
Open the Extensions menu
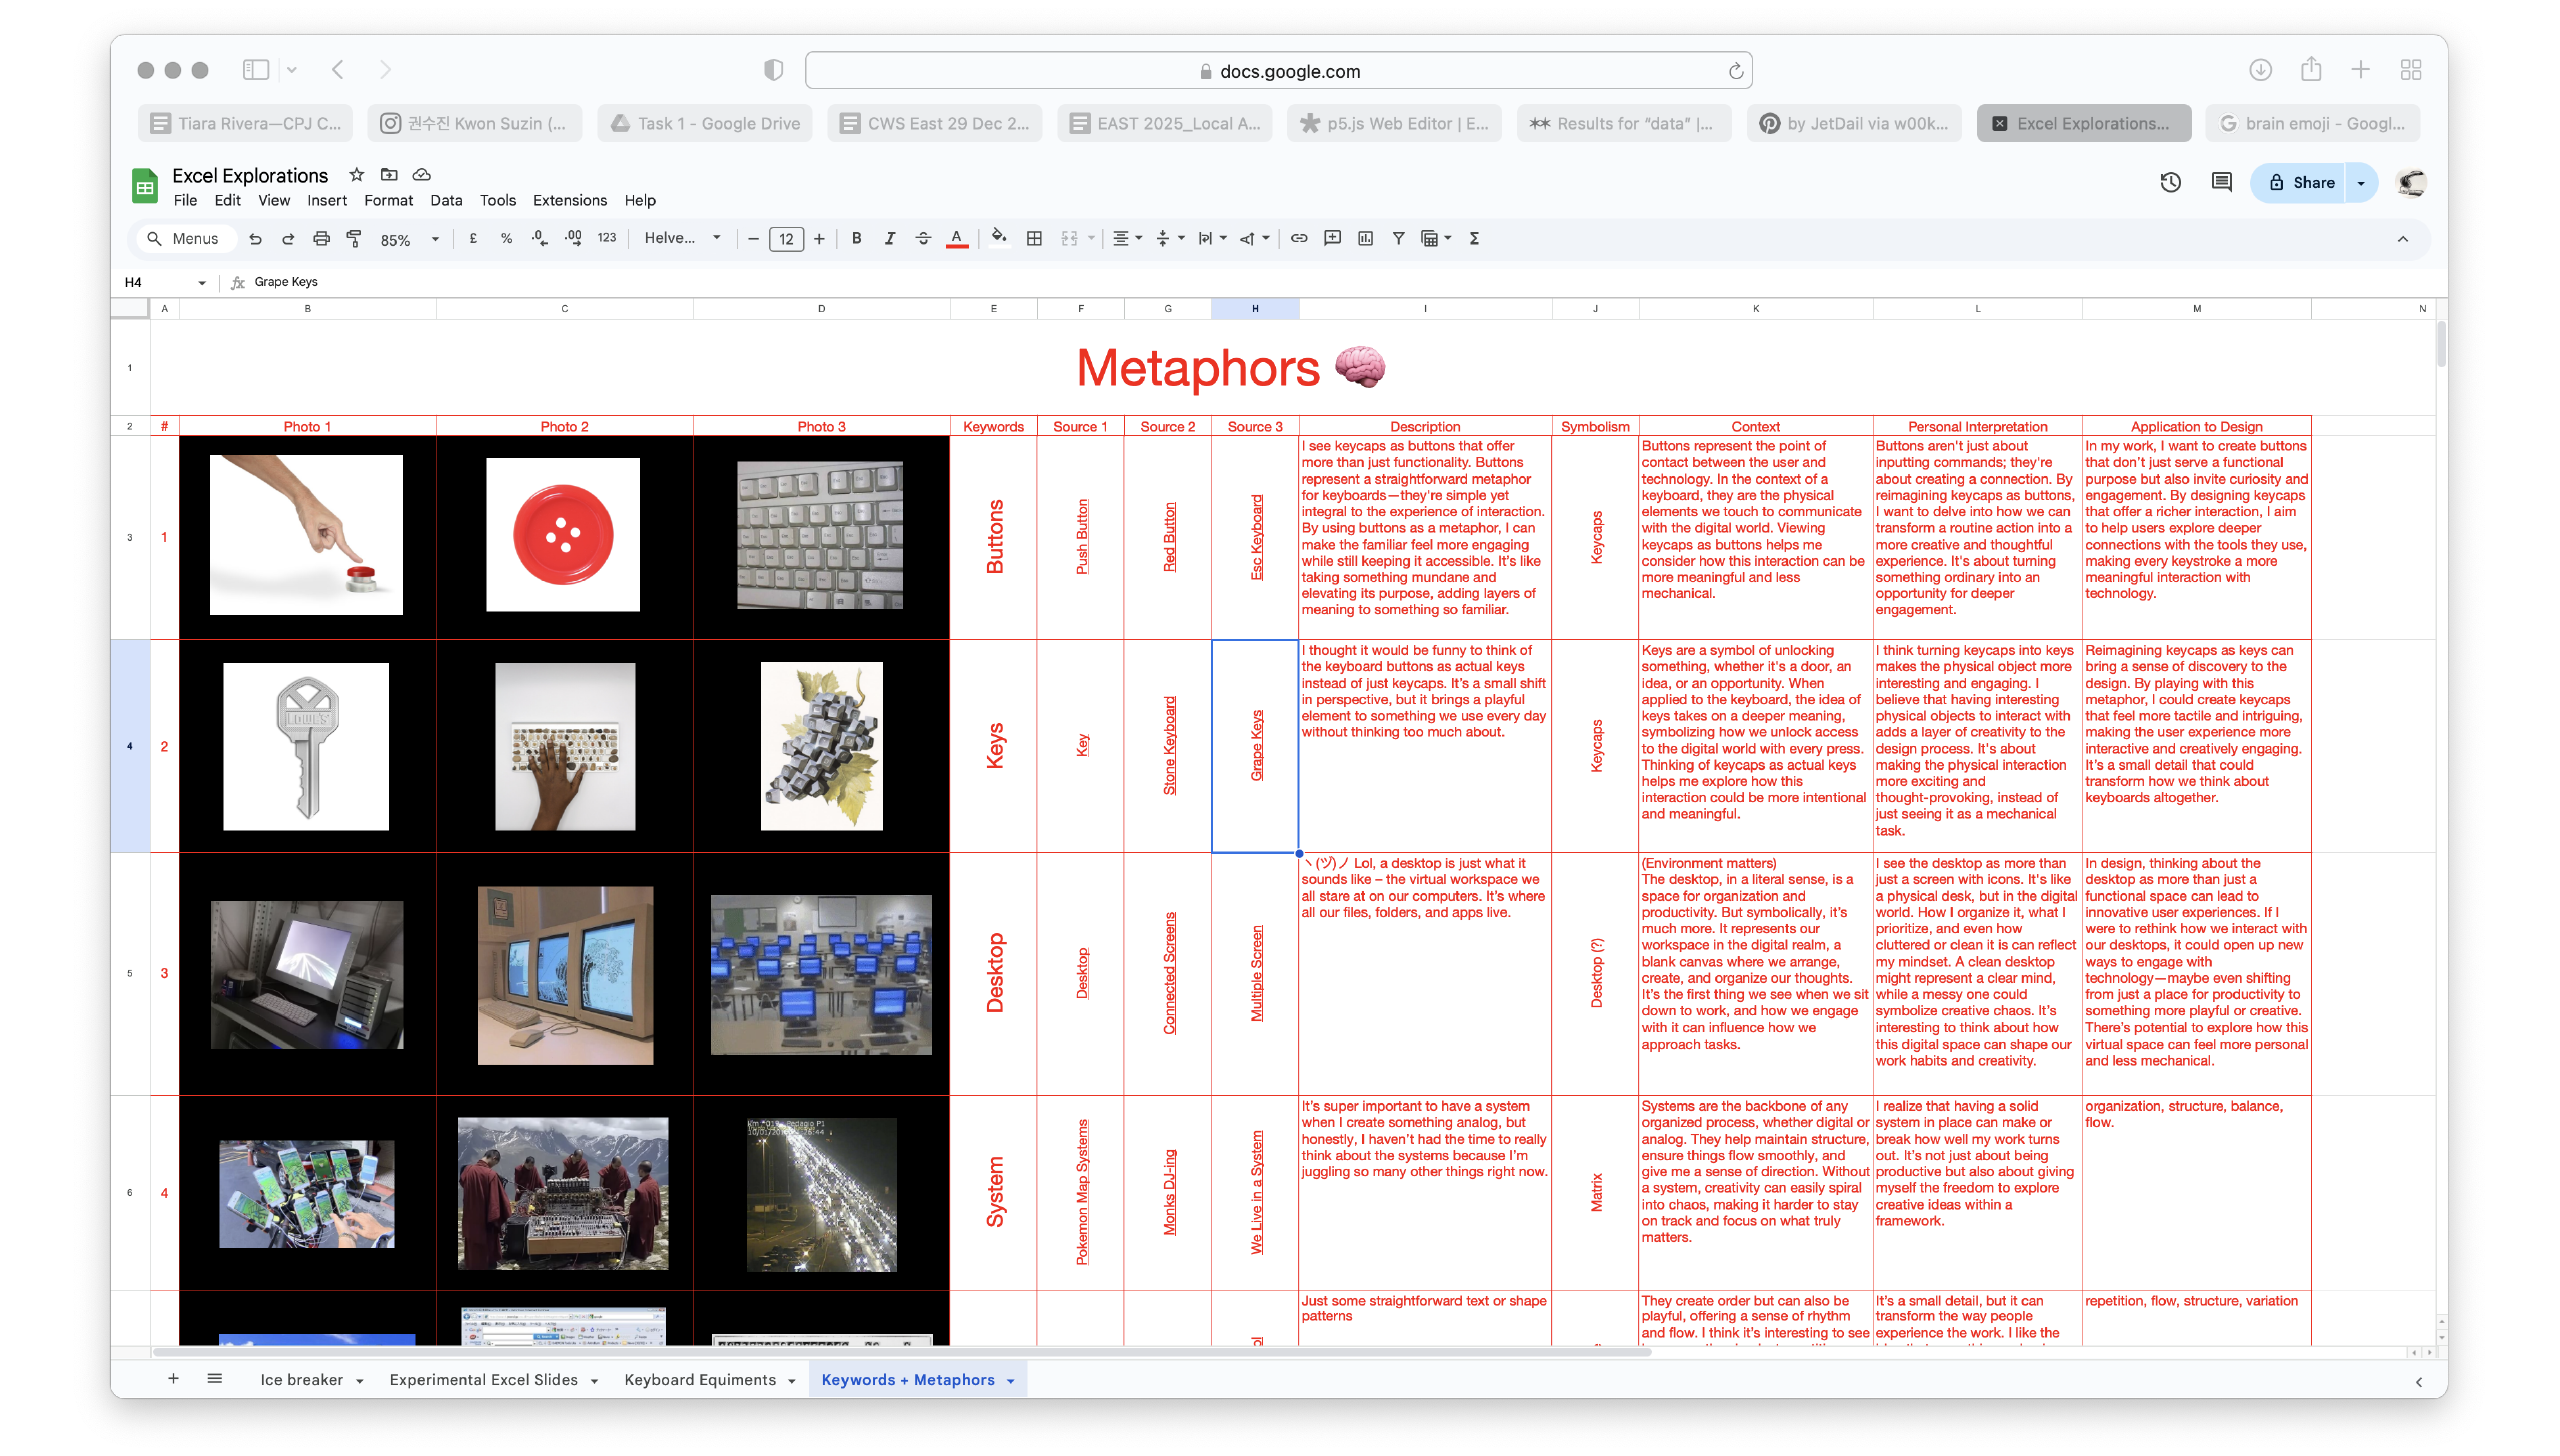tap(570, 201)
